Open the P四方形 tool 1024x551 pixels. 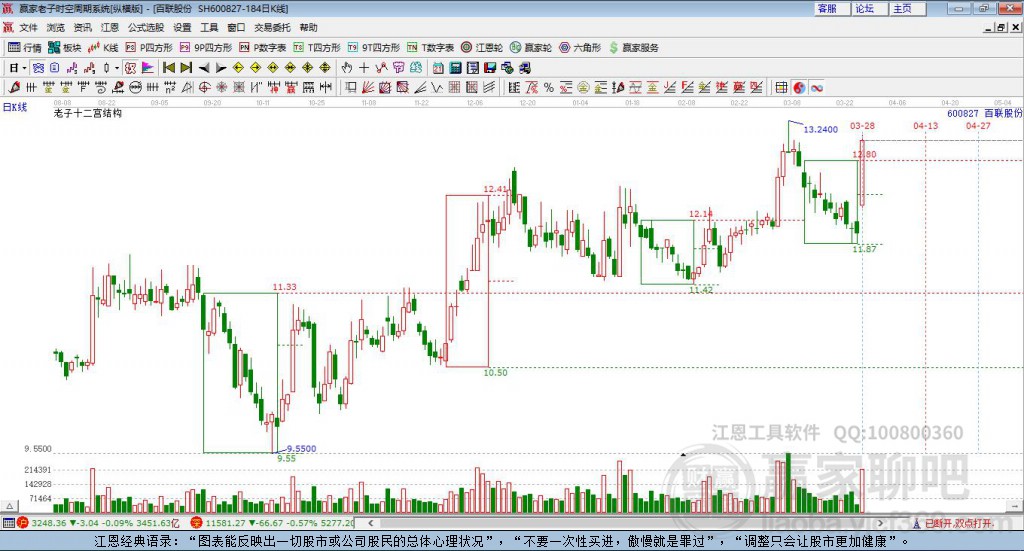149,48
